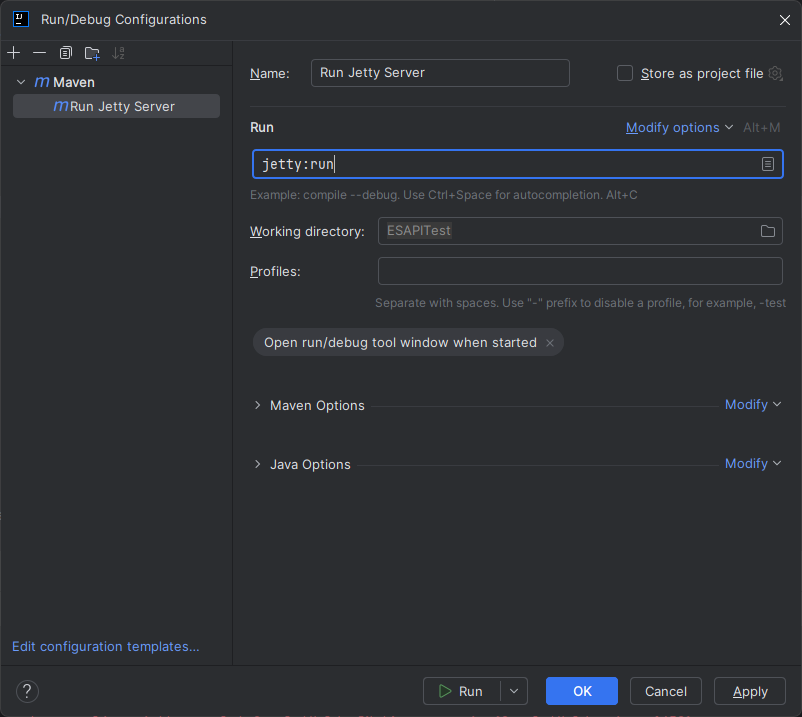Open the Help question mark button
802x717 pixels.
(x=27, y=691)
